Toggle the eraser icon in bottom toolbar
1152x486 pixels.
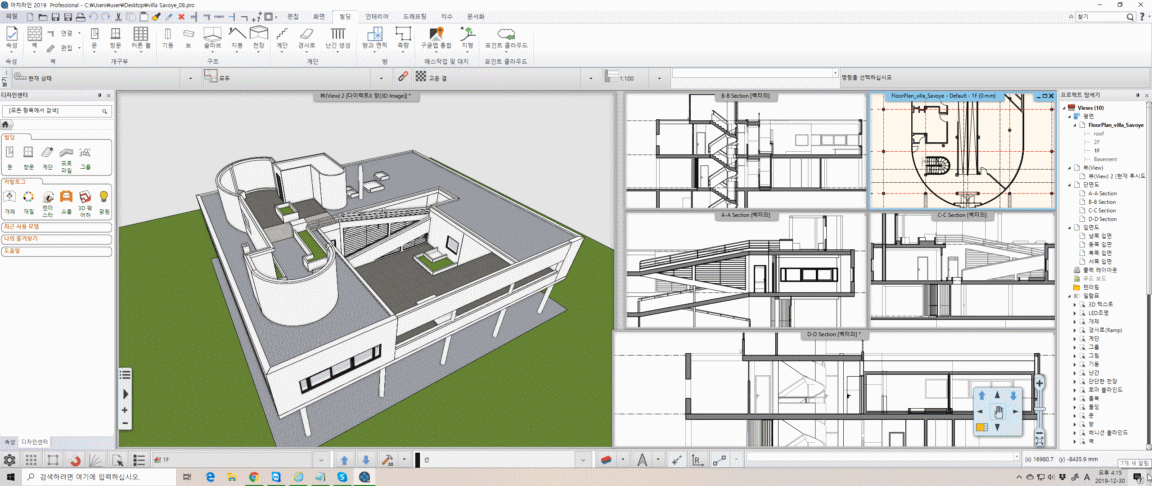click(x=606, y=460)
